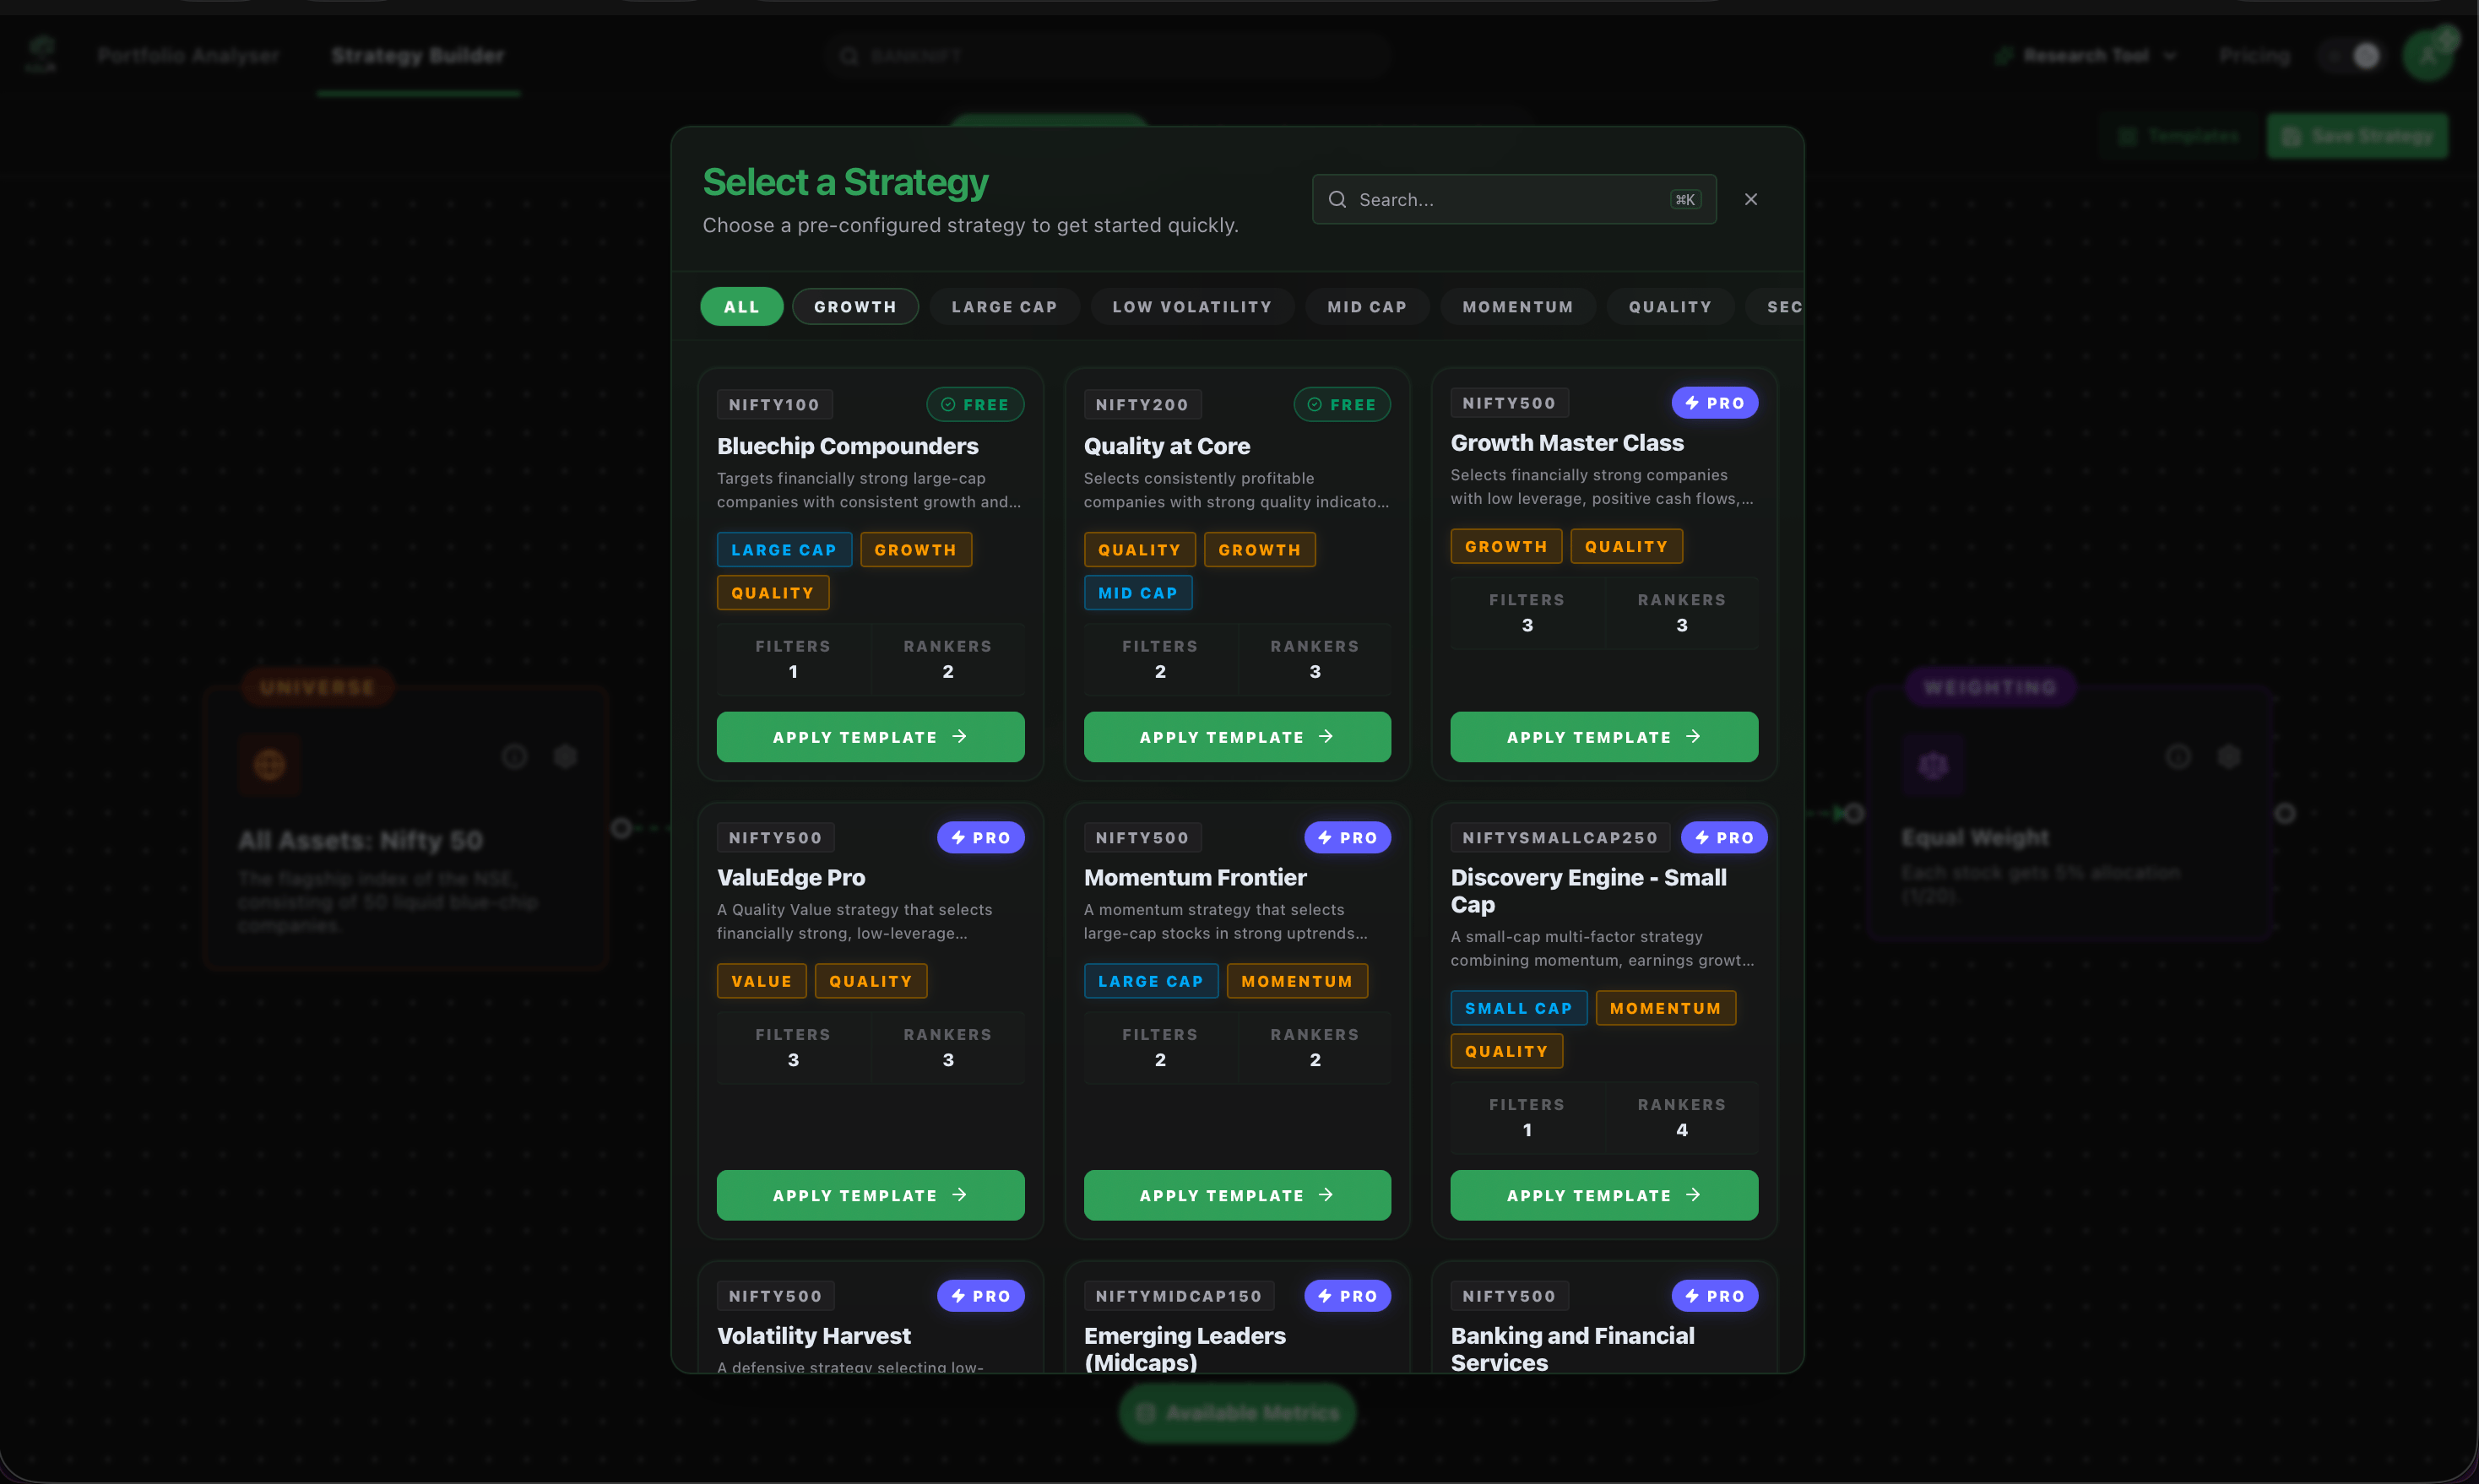Open the Pricing link
The width and height of the screenshot is (2479, 1484).
click(x=2254, y=56)
